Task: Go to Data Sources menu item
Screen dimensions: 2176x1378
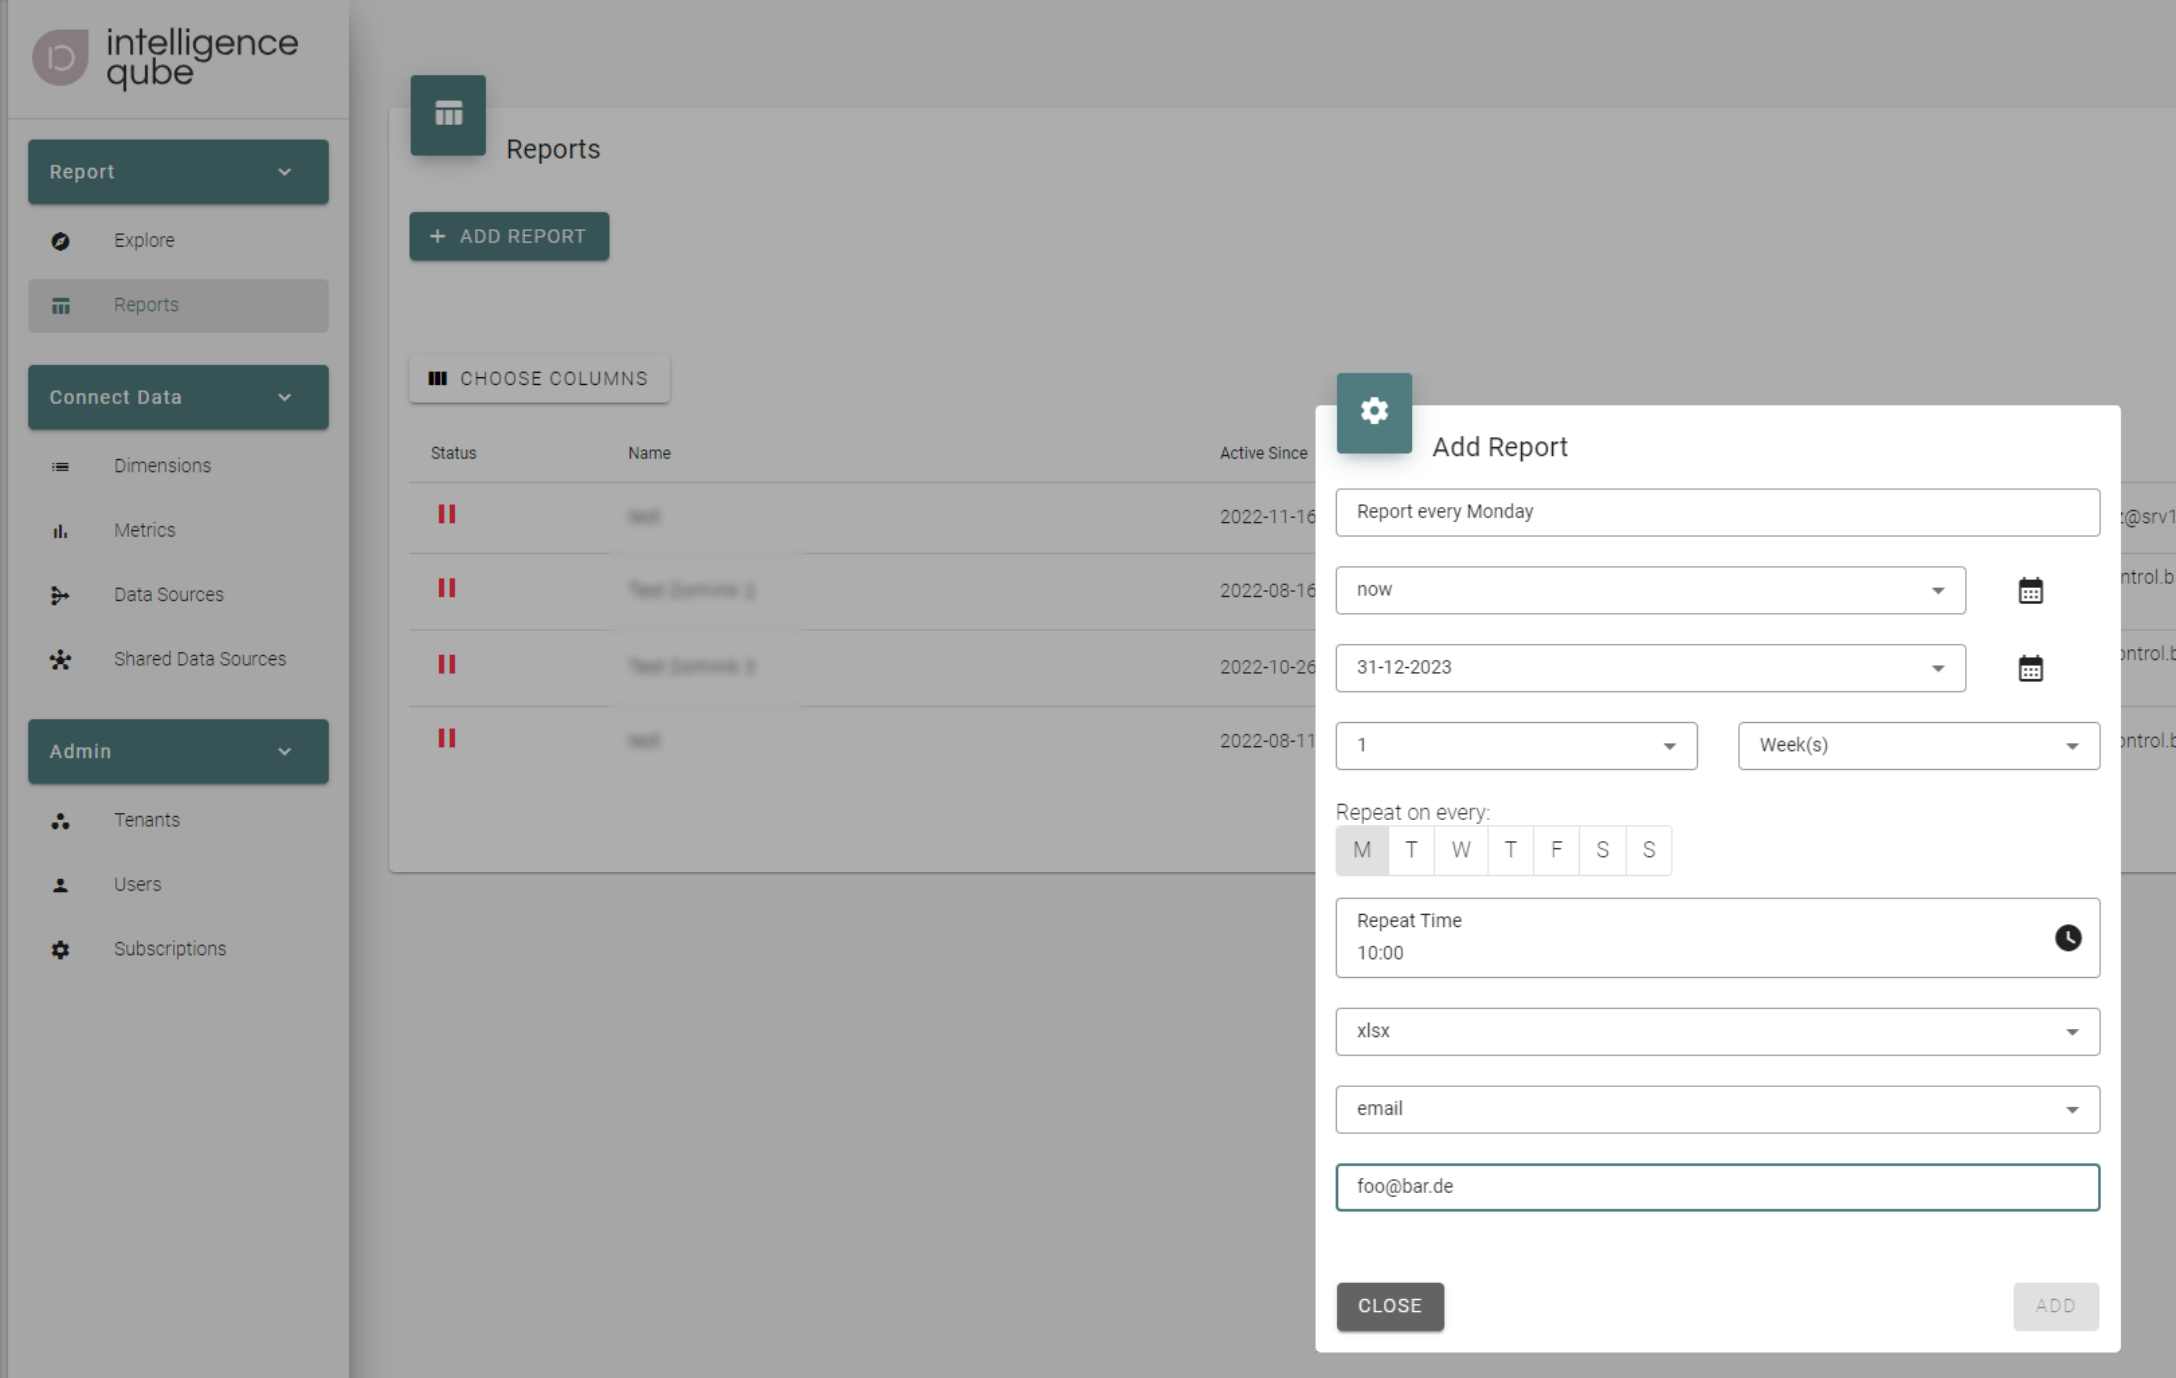Action: [168, 595]
